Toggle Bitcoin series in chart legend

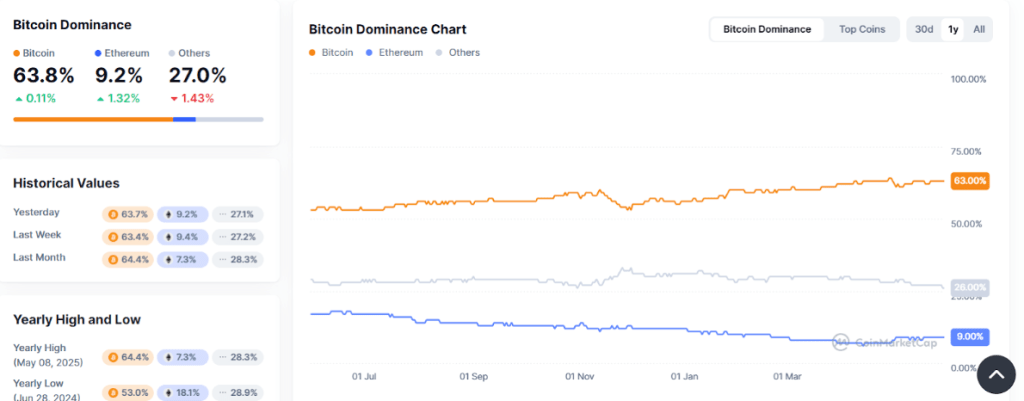tap(331, 53)
